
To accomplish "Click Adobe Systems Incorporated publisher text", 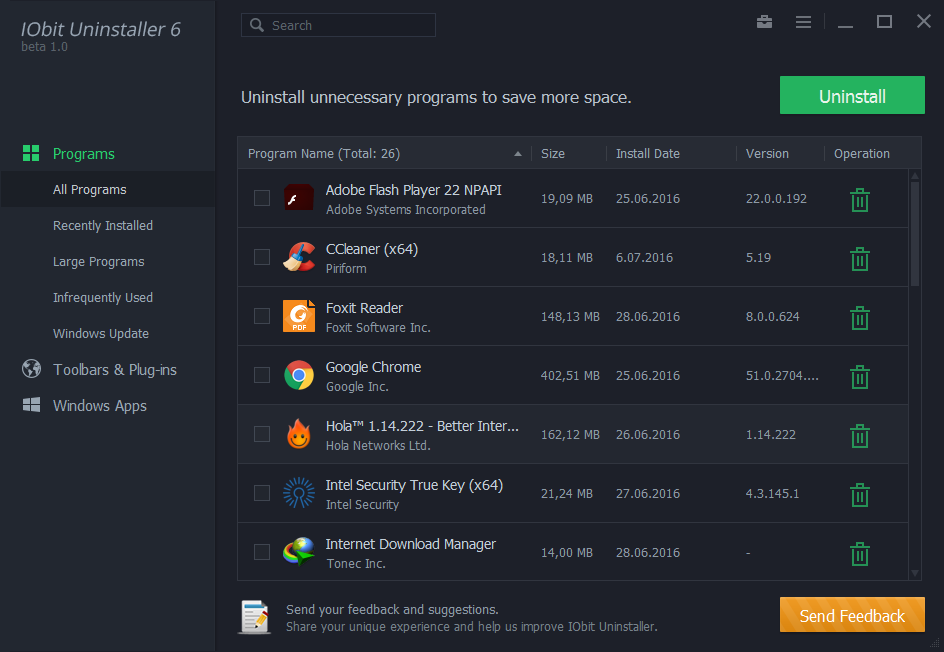I will [x=406, y=210].
